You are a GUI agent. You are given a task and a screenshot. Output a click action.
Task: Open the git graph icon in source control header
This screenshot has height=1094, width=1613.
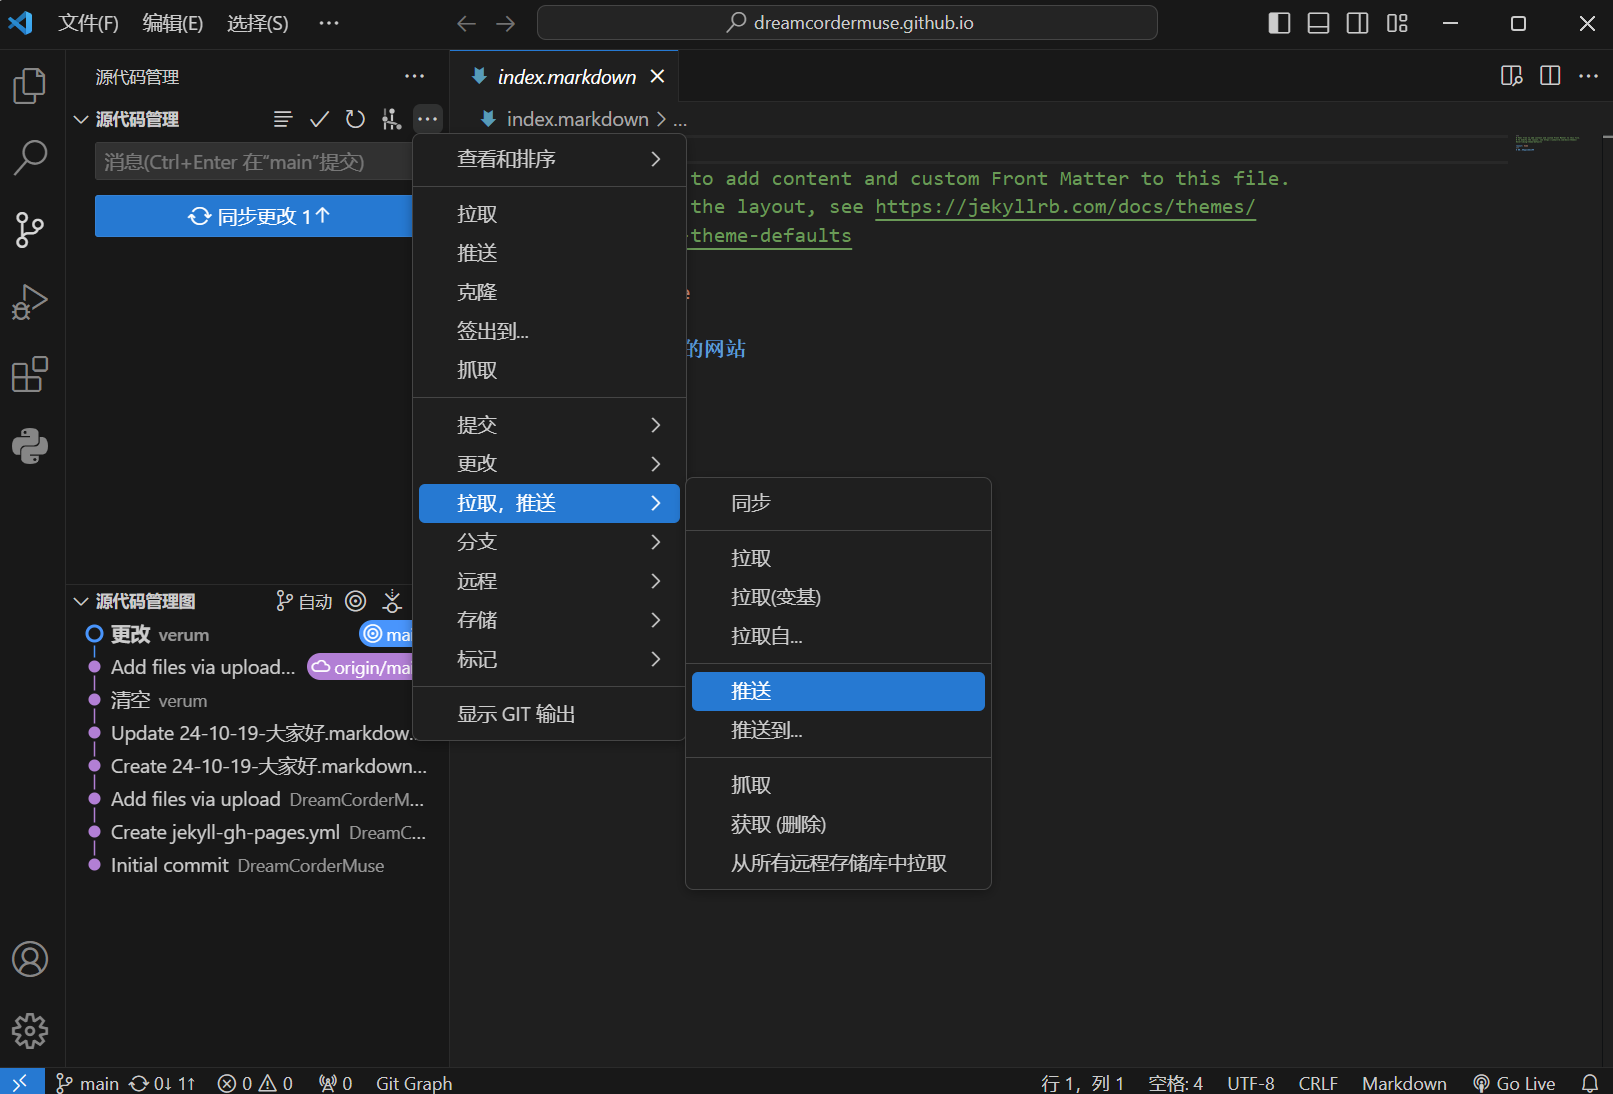391,119
